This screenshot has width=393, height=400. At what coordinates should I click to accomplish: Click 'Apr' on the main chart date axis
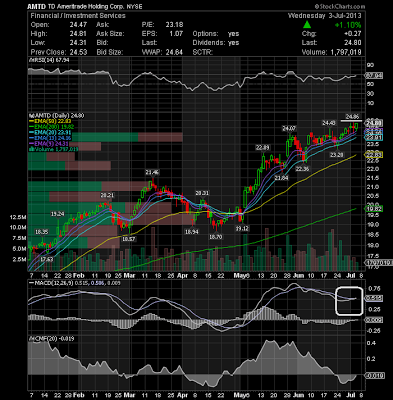click(x=182, y=276)
